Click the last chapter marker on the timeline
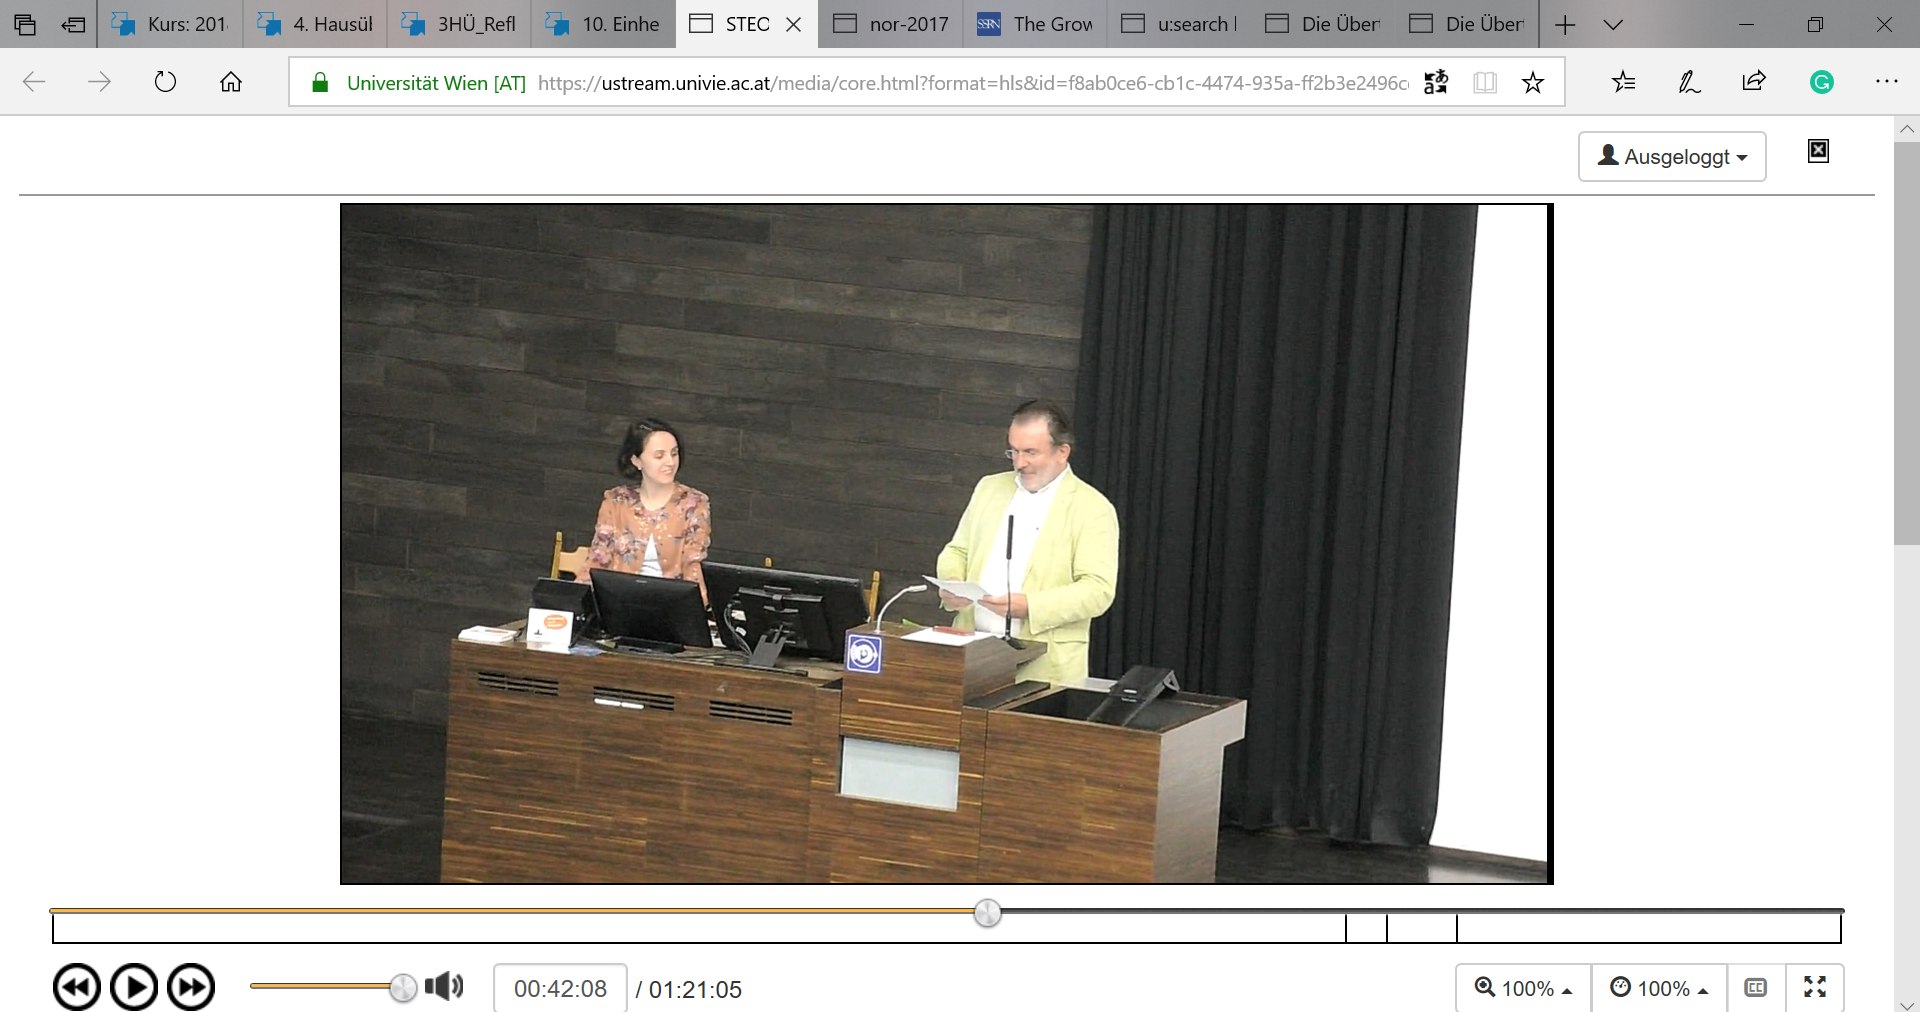1924x1012 pixels. coord(1456,929)
